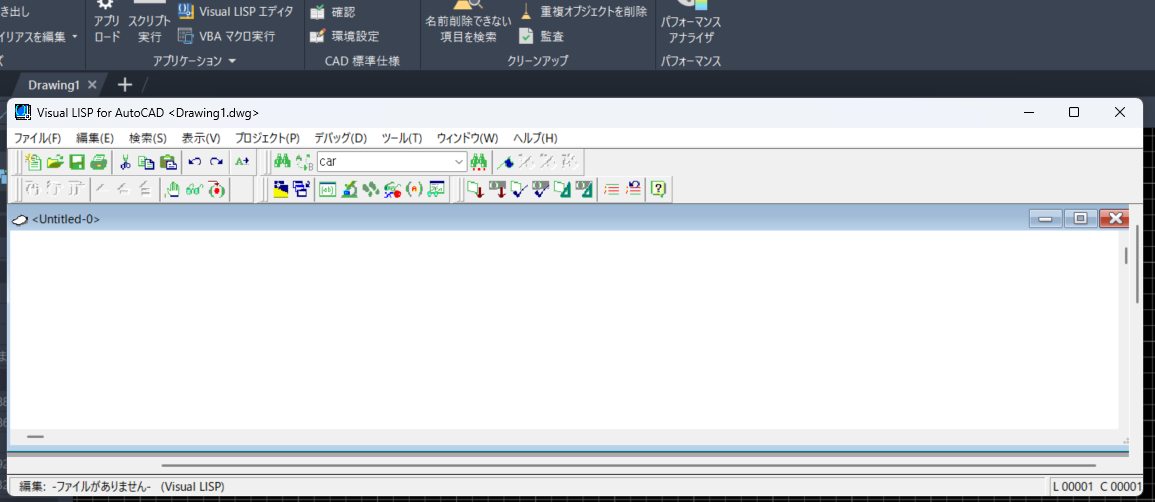Load the active edit window with the red arrow icon

[476, 189]
